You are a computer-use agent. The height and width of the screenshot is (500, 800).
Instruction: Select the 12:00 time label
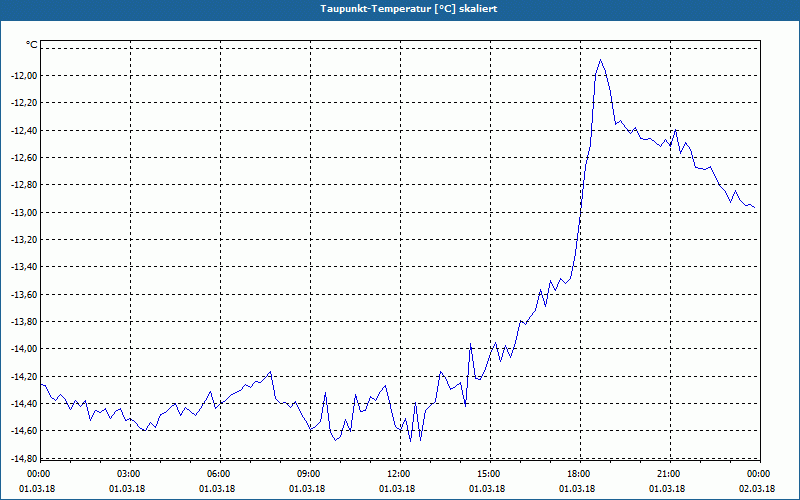tap(400, 474)
